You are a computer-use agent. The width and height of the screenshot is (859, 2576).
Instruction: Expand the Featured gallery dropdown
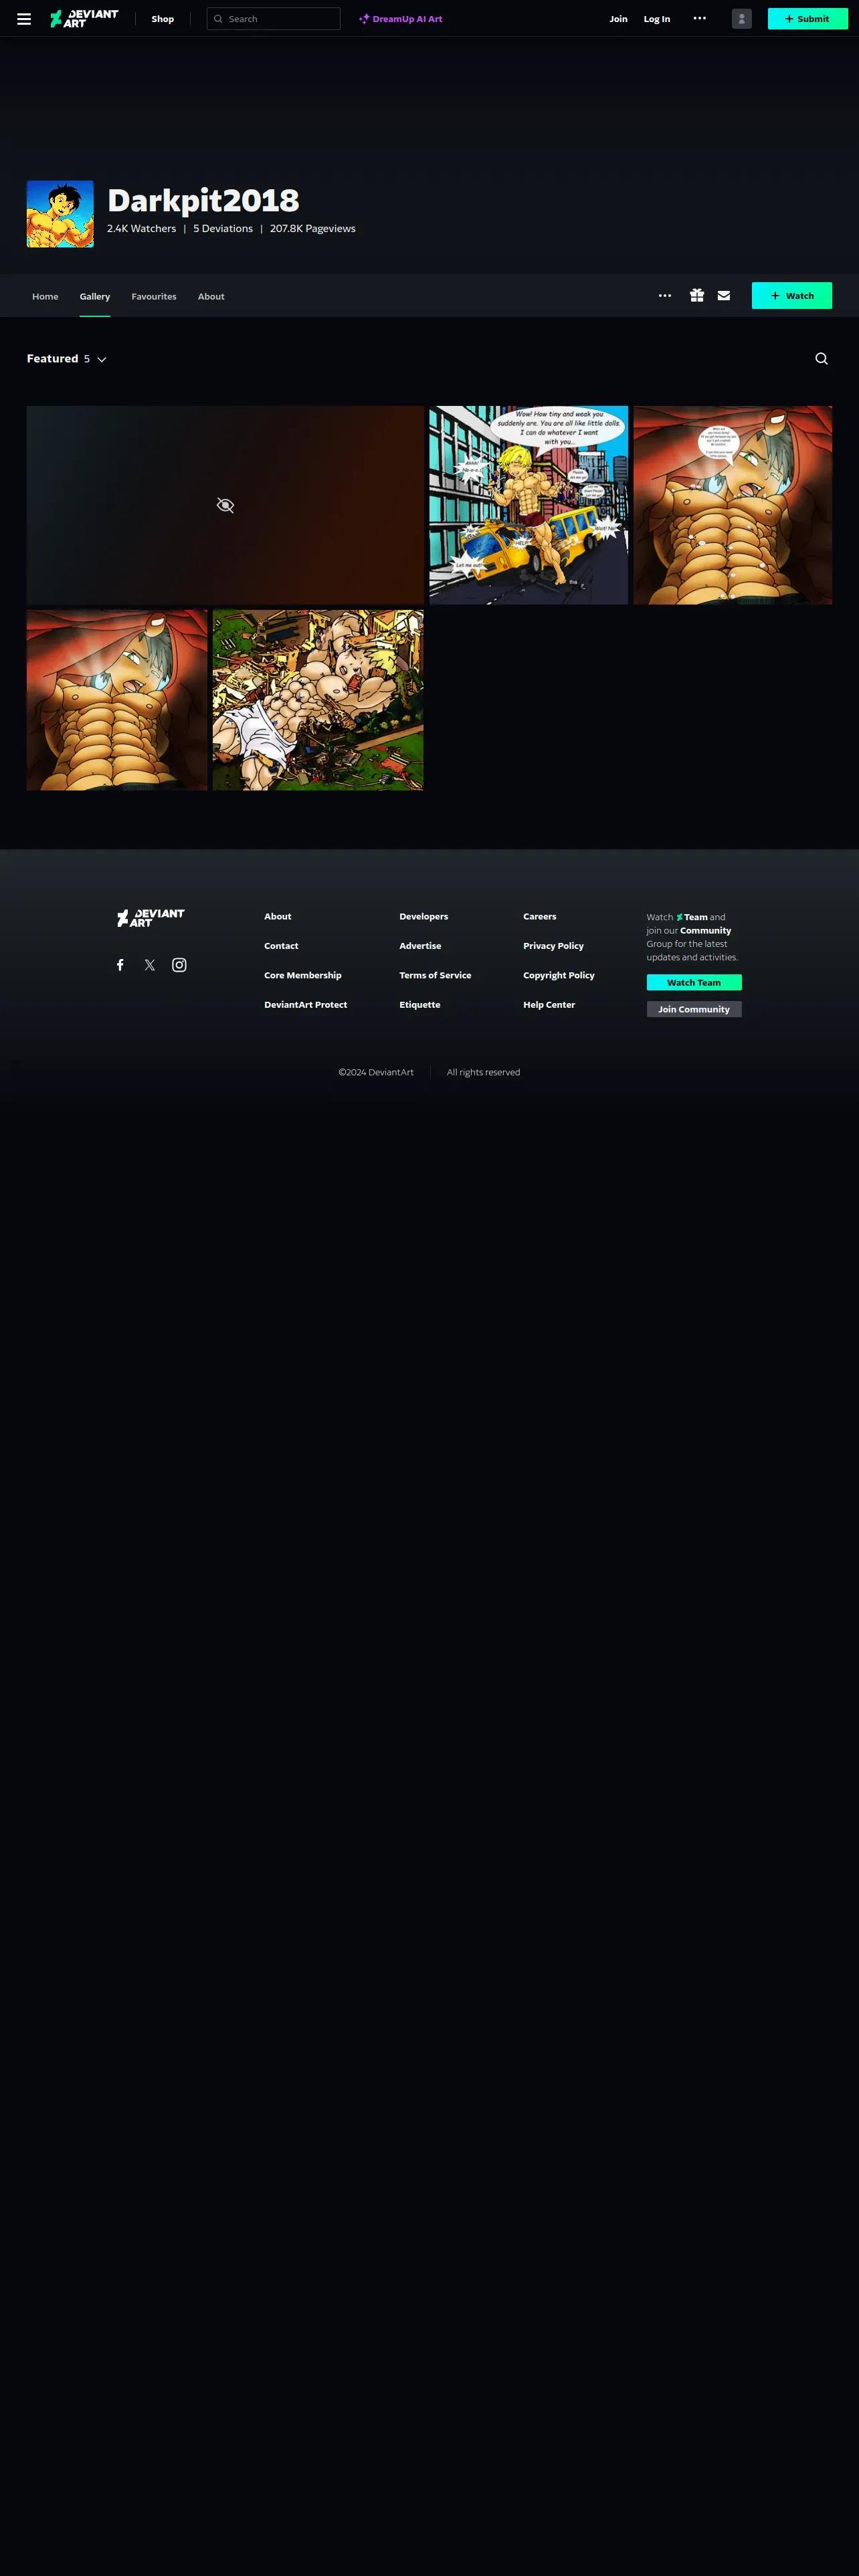67,359
